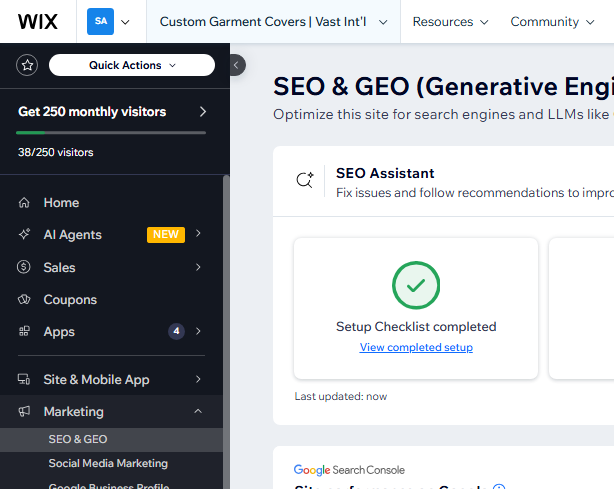Click the Coupons tag icon
This screenshot has width=614, height=489.
click(x=24, y=300)
